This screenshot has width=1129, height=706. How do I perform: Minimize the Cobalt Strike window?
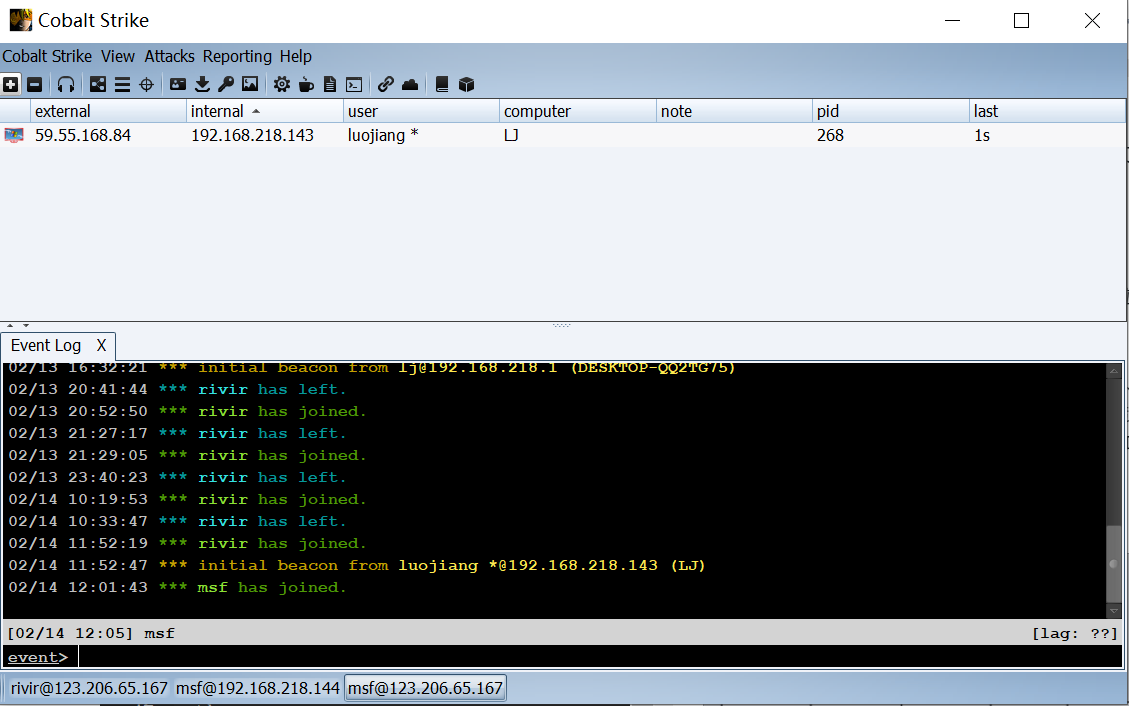point(953,20)
